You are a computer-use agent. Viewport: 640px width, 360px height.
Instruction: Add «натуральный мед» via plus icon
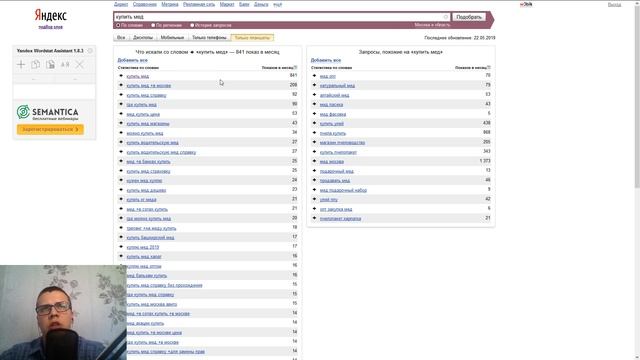click(314, 85)
